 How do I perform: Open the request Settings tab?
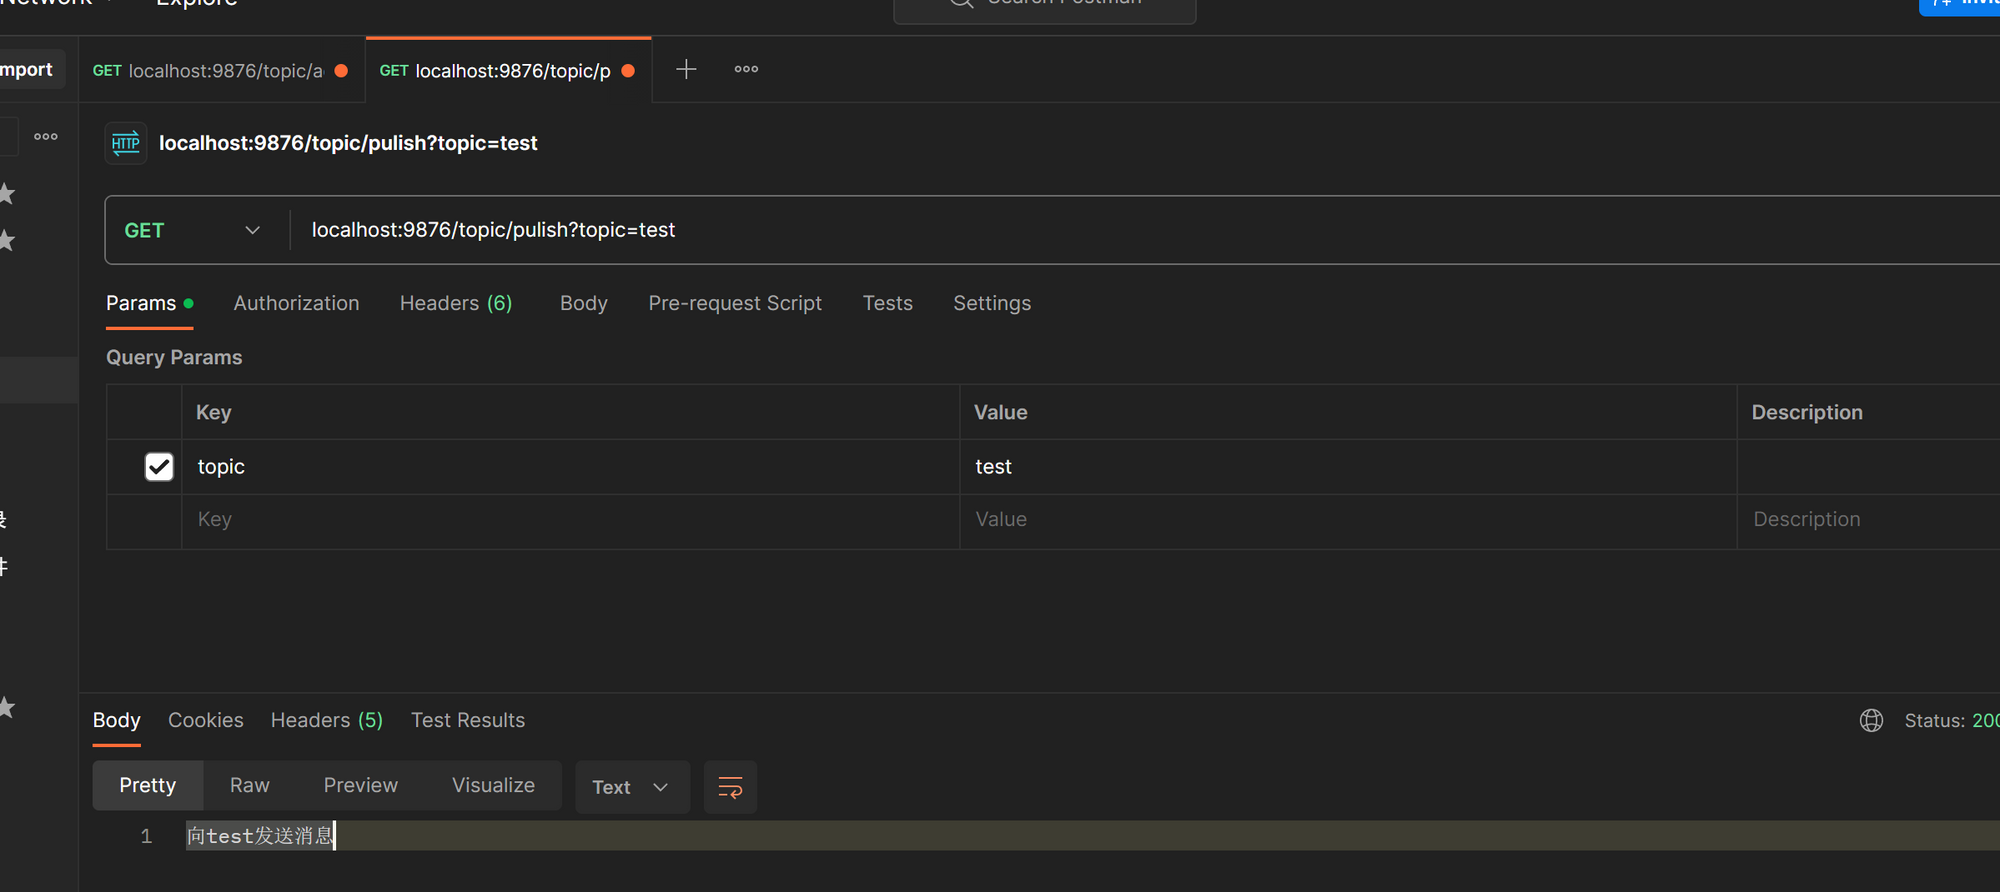pyautogui.click(x=992, y=303)
